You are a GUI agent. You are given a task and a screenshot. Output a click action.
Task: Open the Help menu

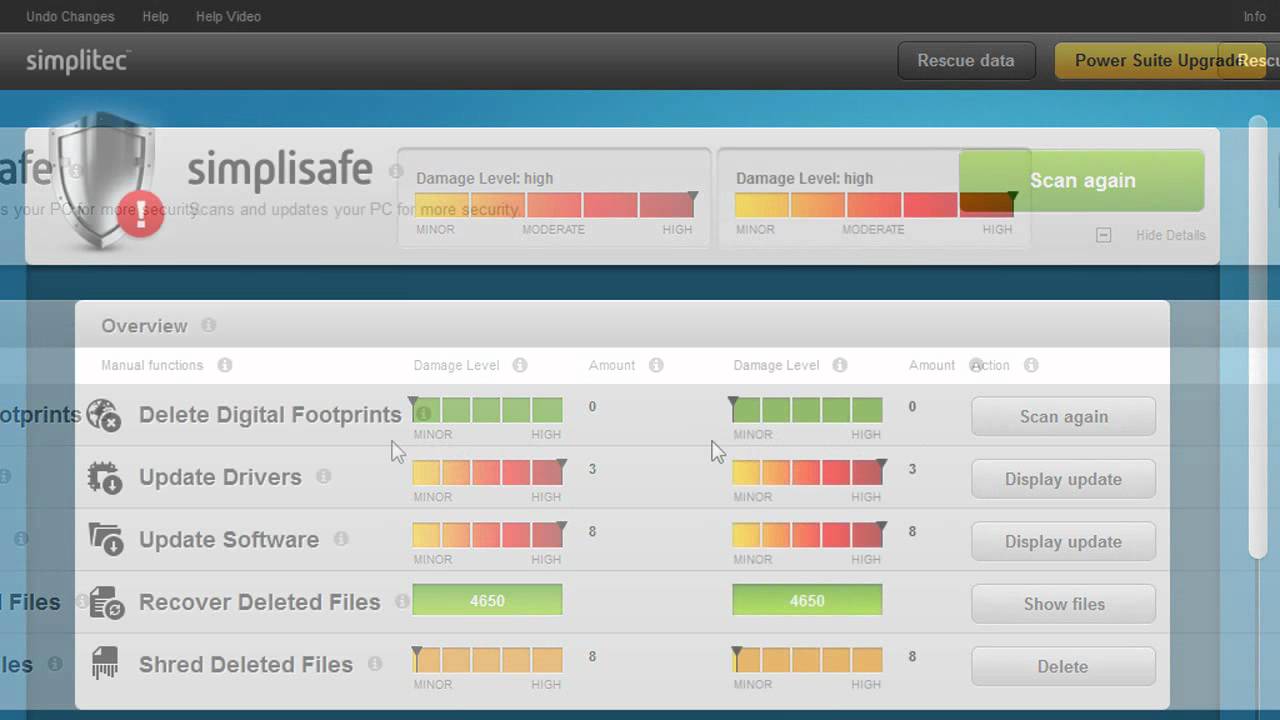tap(155, 16)
